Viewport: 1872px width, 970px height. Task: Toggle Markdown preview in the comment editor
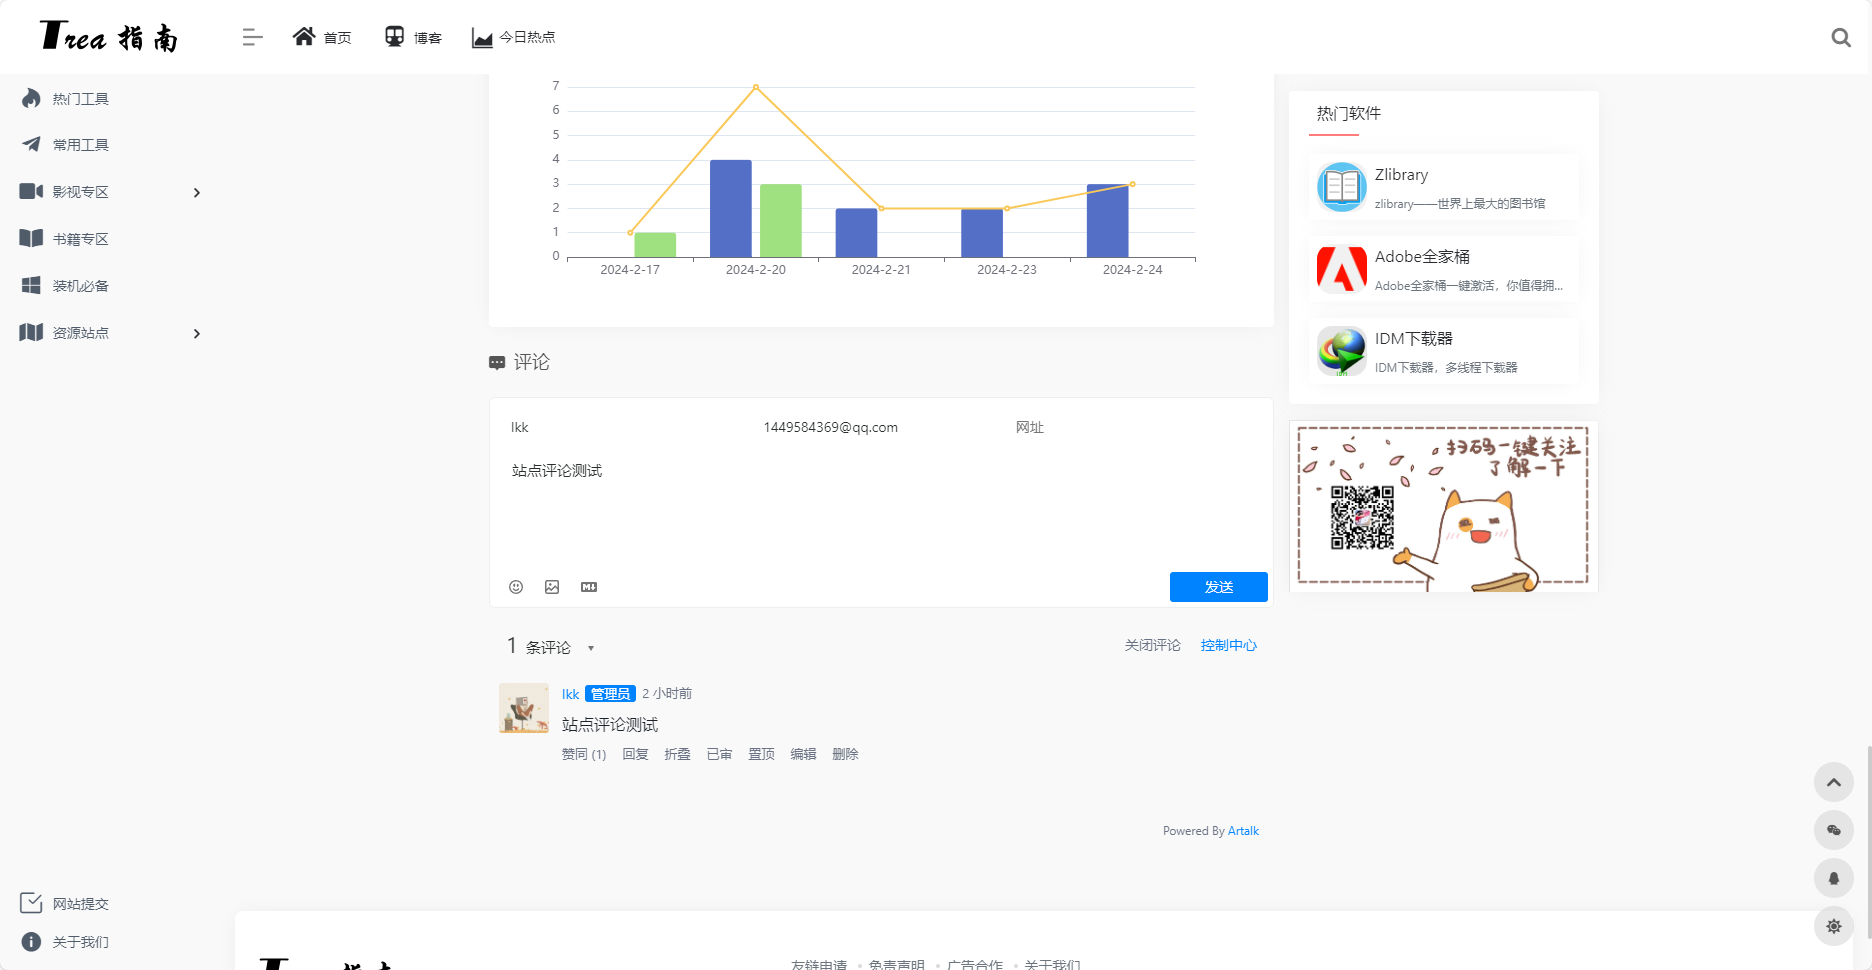(589, 587)
